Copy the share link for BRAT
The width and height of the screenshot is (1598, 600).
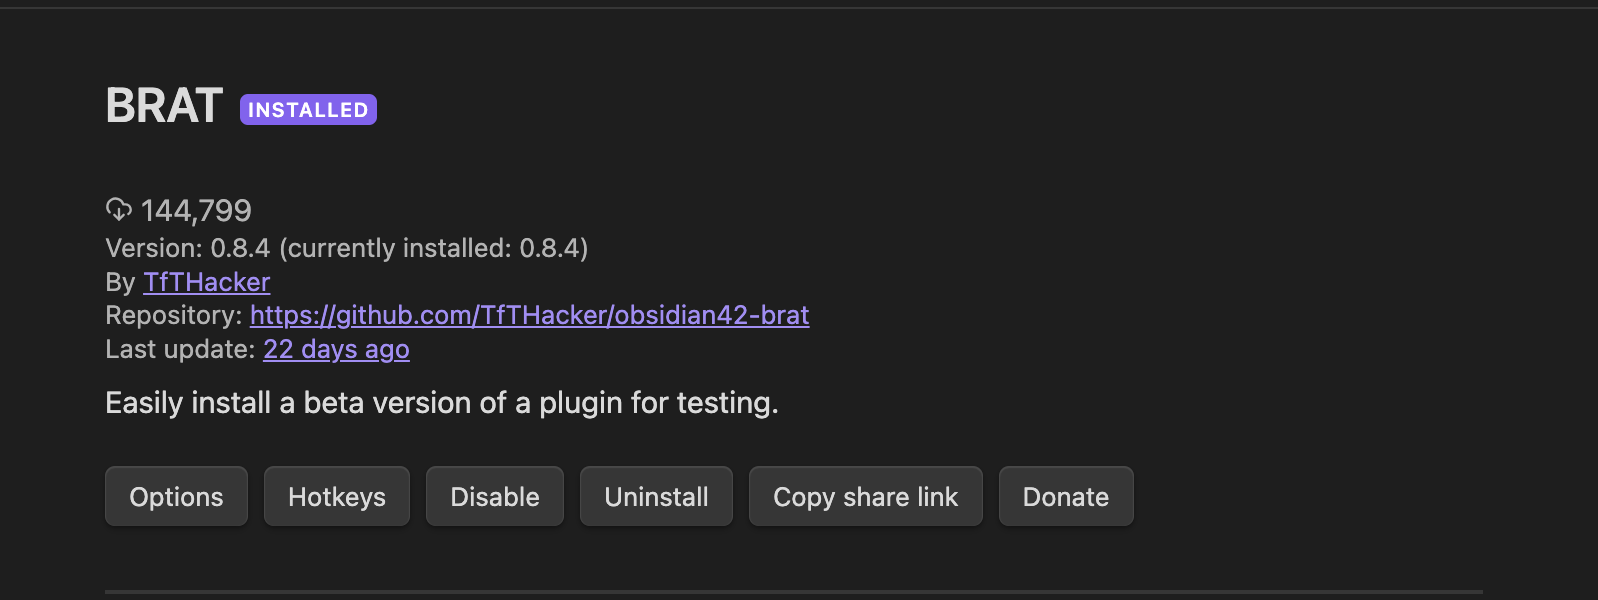pyautogui.click(x=865, y=496)
